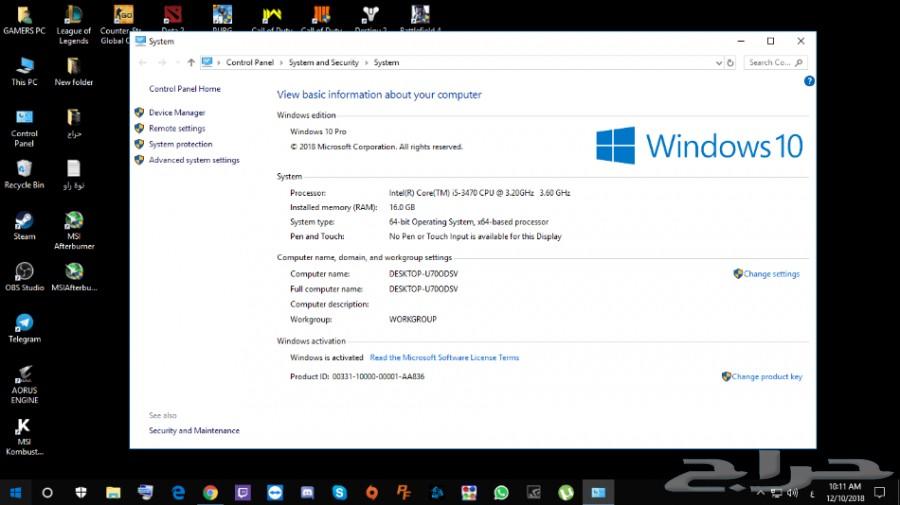Launch Steam from the desktop
This screenshot has width=900, height=505.
(24, 226)
